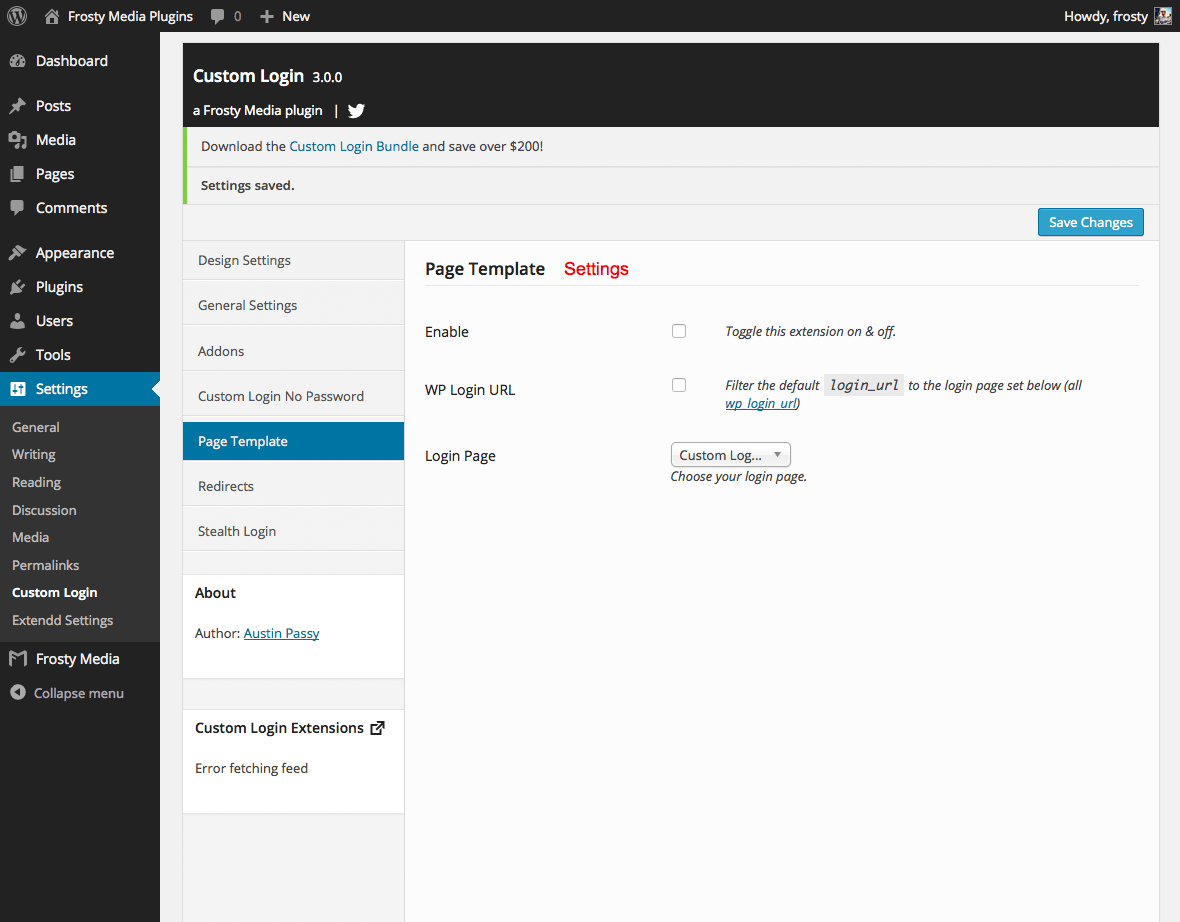Click the Appearance paintbrush icon
The width and height of the screenshot is (1180, 922).
tap(17, 253)
